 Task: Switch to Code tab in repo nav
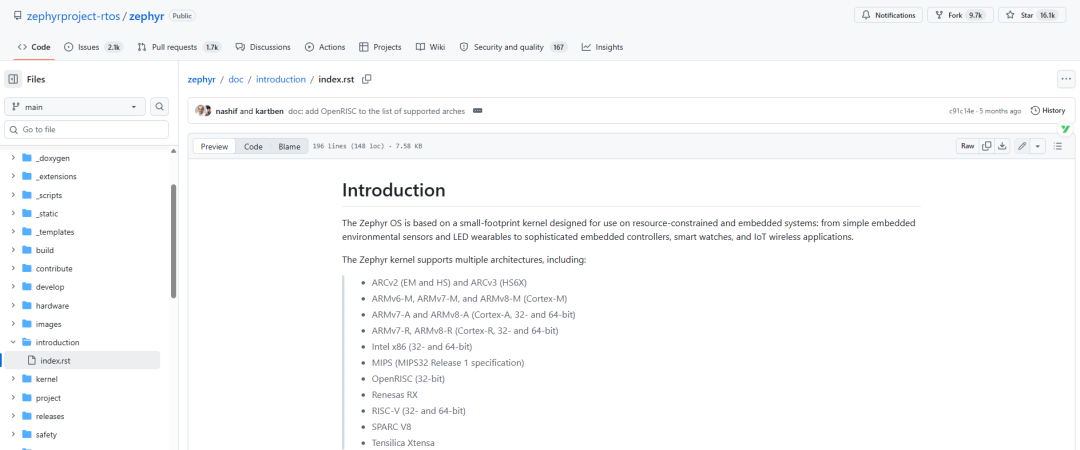(34, 47)
